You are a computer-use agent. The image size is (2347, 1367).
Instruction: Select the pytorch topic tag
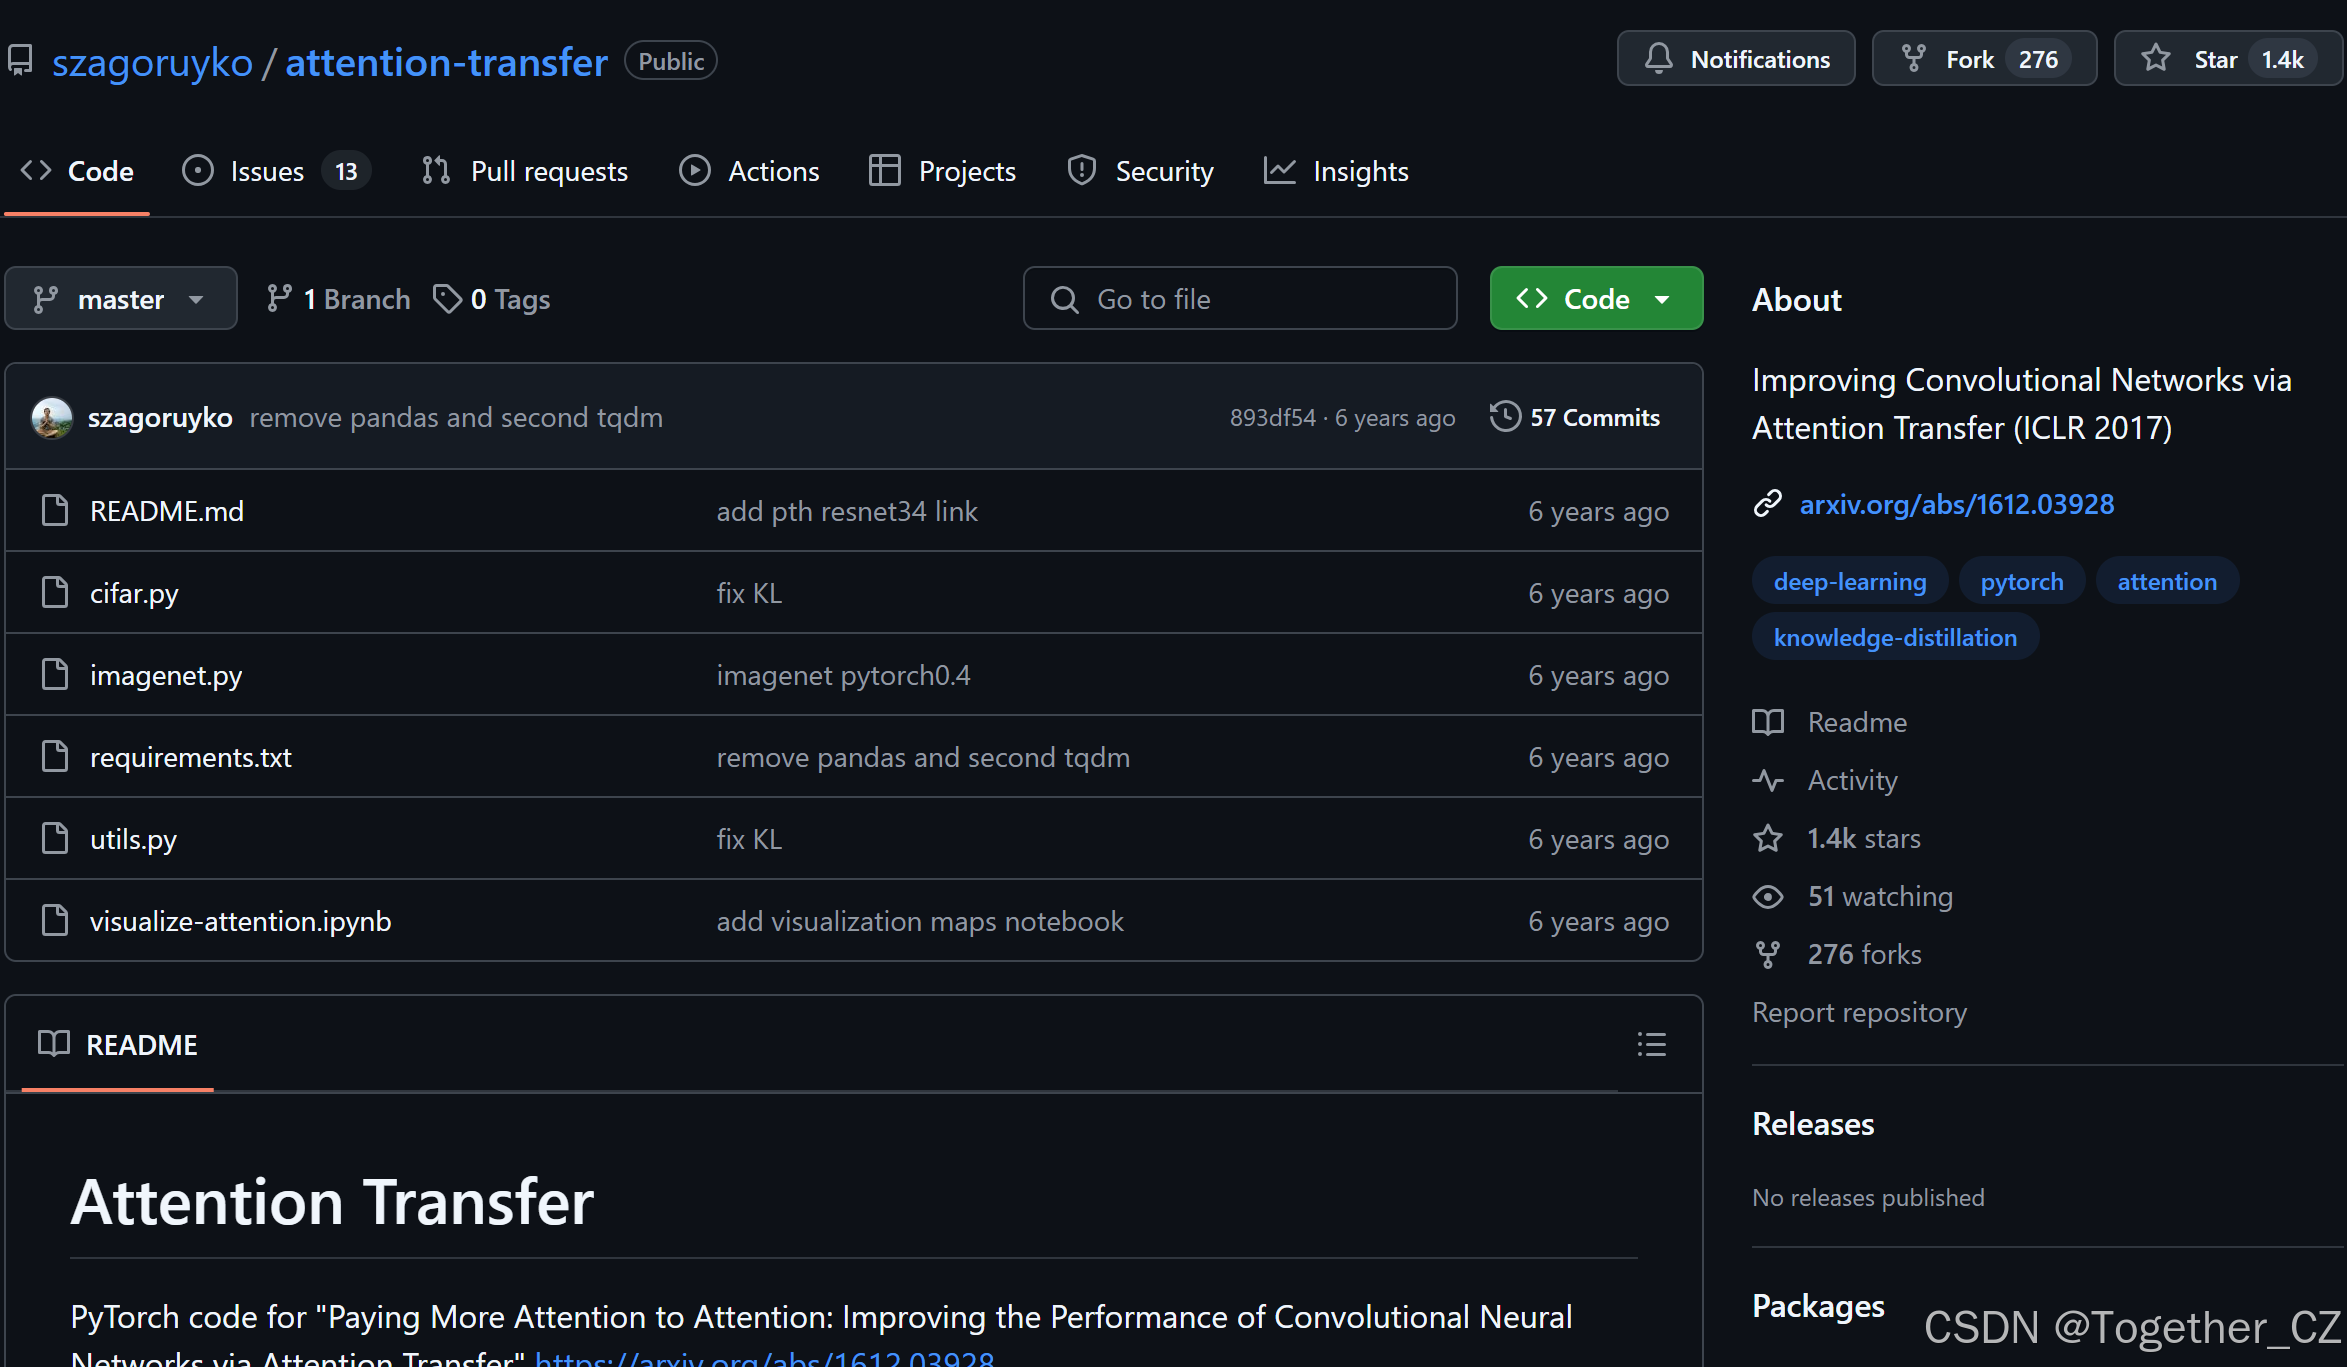pyautogui.click(x=2022, y=581)
